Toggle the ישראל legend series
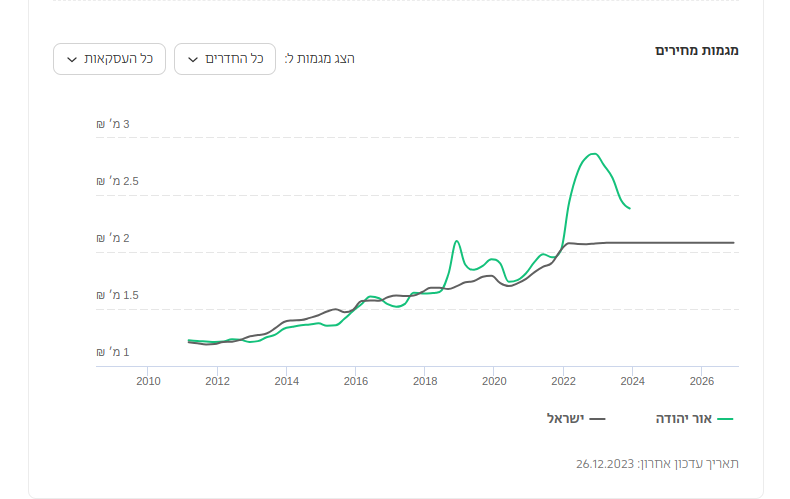This screenshot has width=790, height=499. pos(567,418)
